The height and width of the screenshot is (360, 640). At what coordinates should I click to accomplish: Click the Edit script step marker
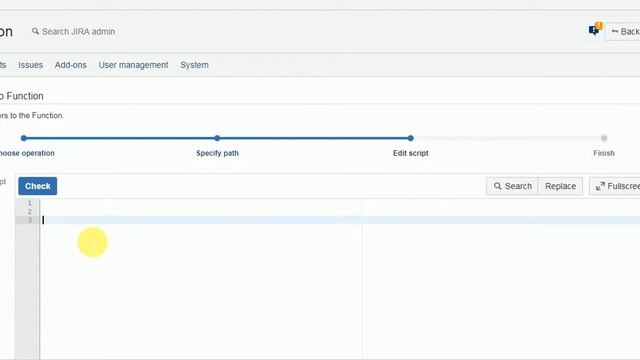pyautogui.click(x=411, y=138)
